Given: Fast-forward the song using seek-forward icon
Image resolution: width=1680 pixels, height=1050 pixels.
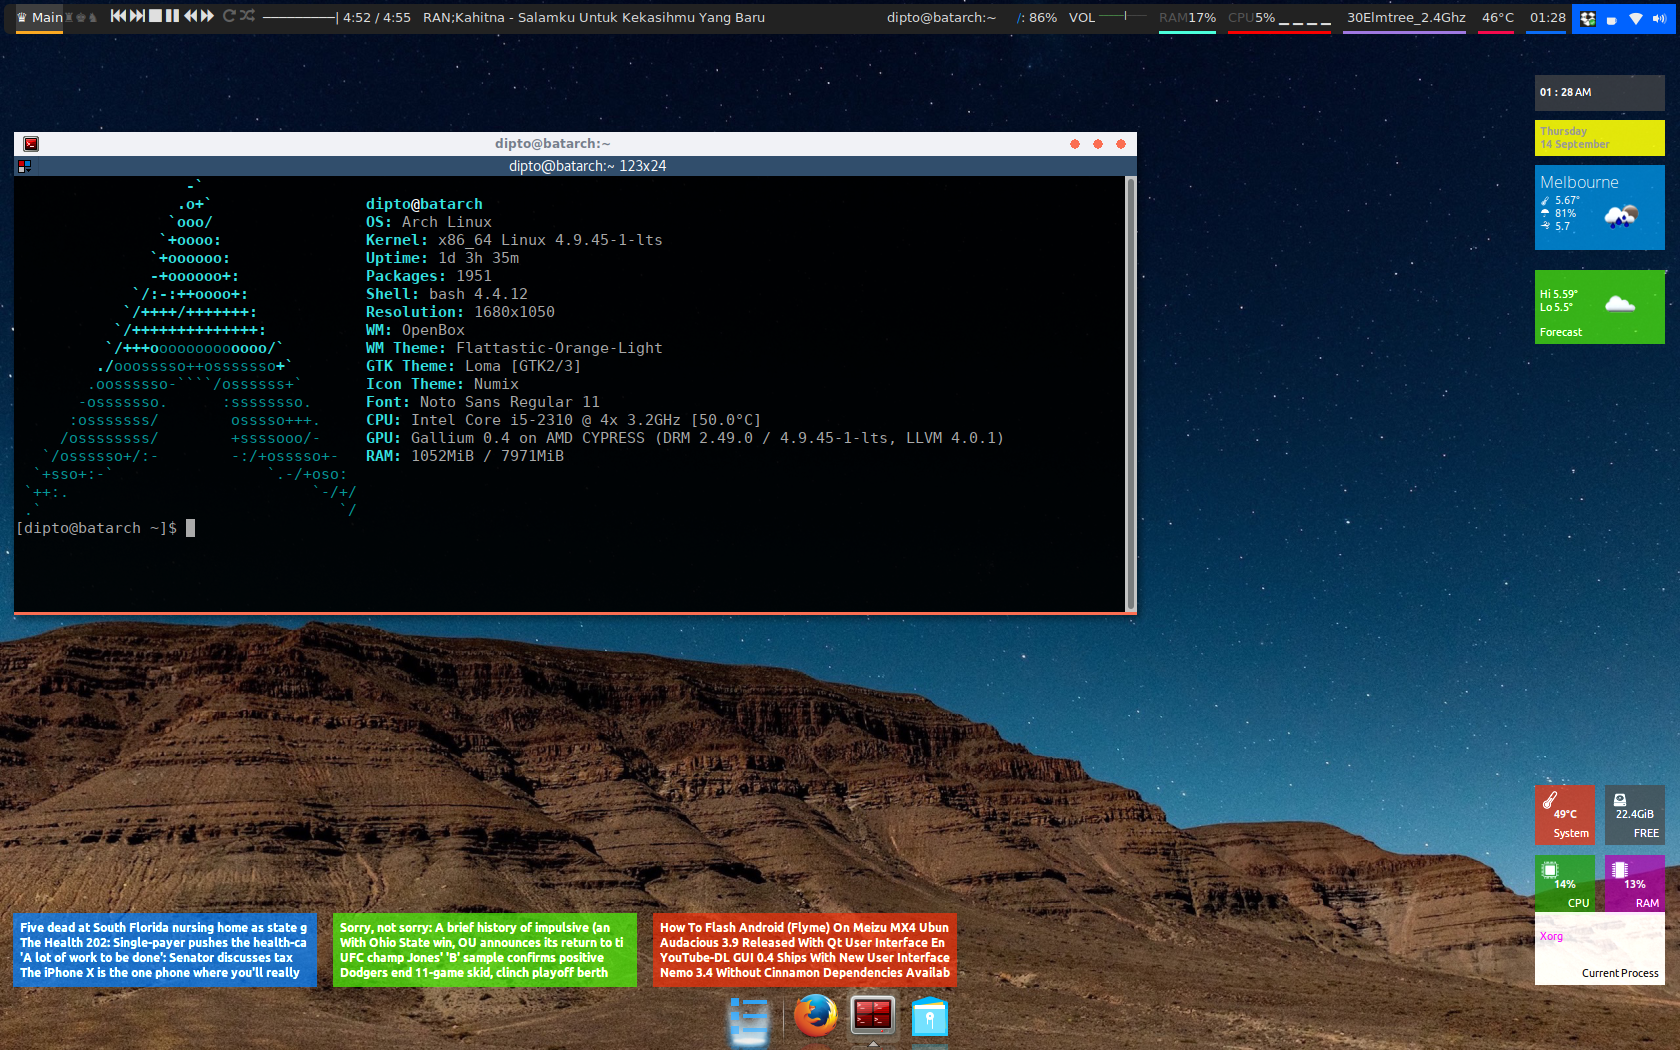Looking at the screenshot, I should coord(208,16).
